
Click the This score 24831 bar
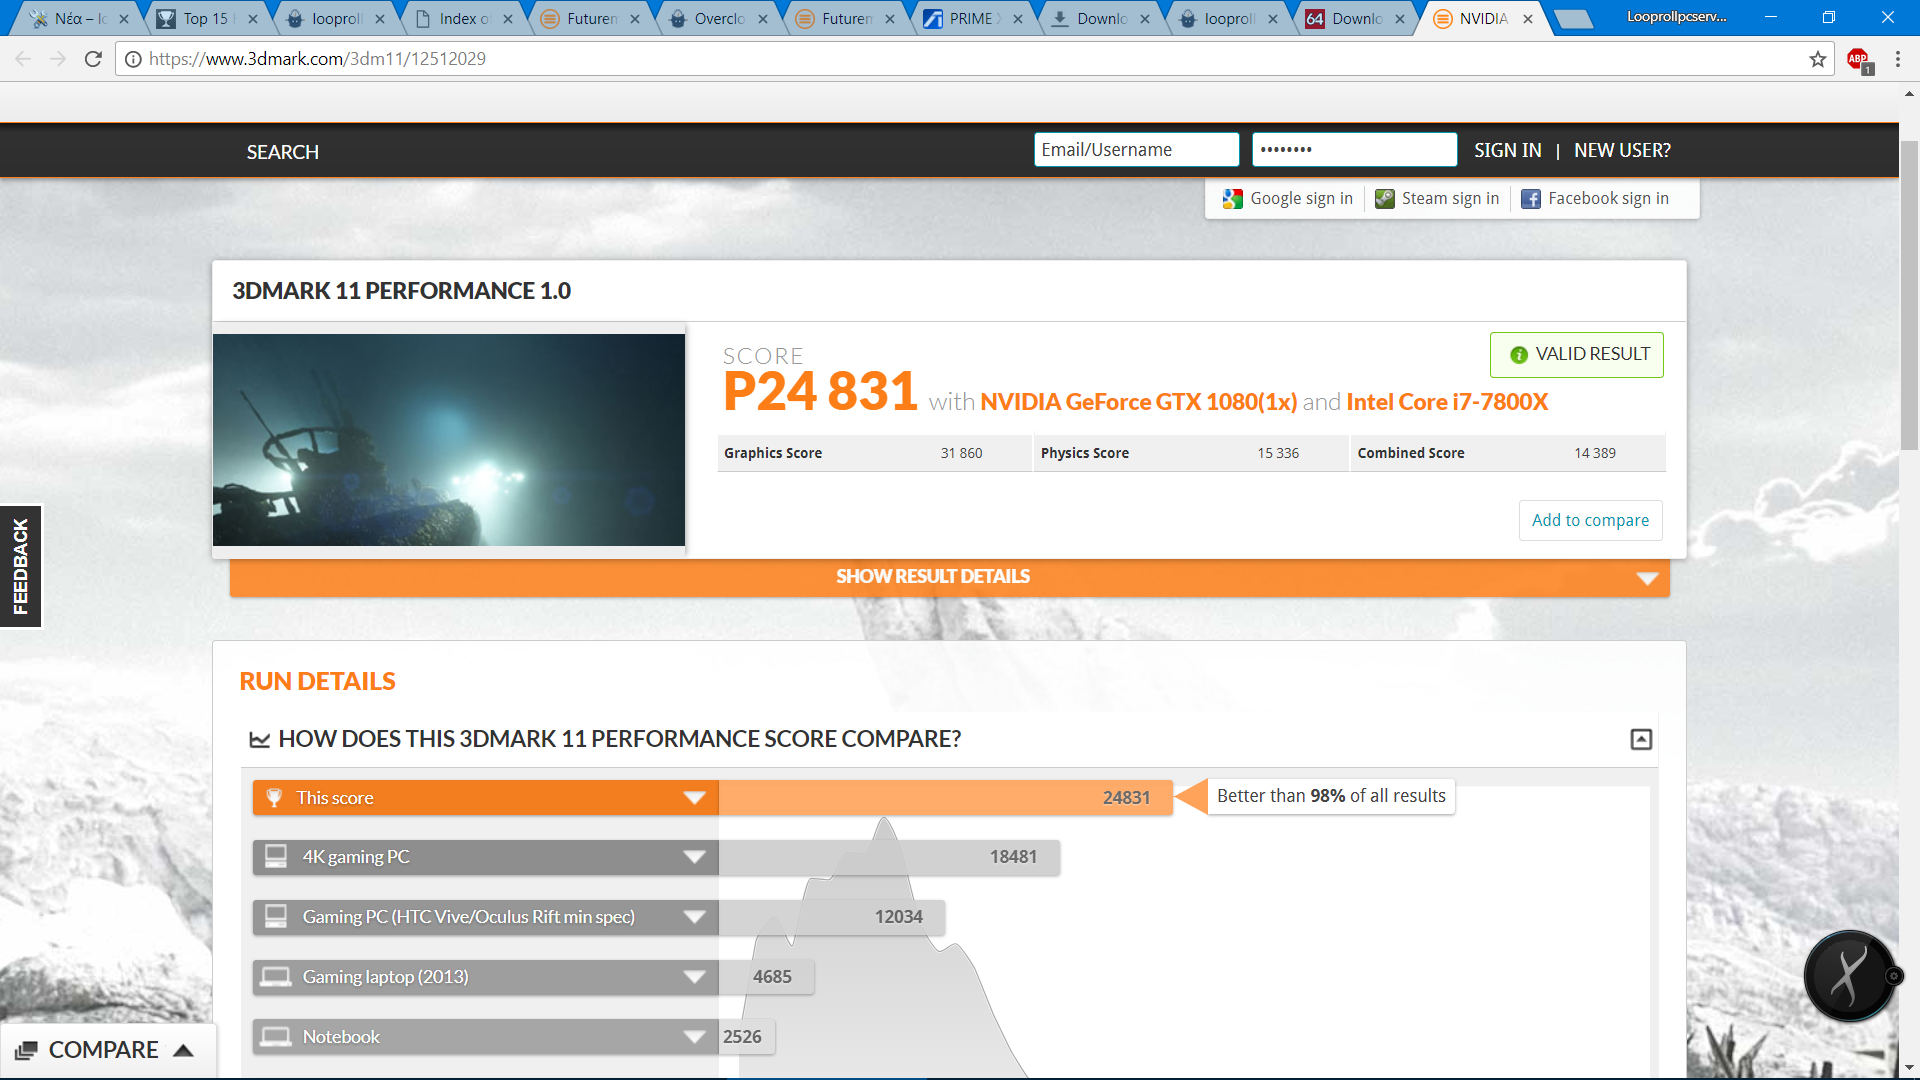click(945, 798)
